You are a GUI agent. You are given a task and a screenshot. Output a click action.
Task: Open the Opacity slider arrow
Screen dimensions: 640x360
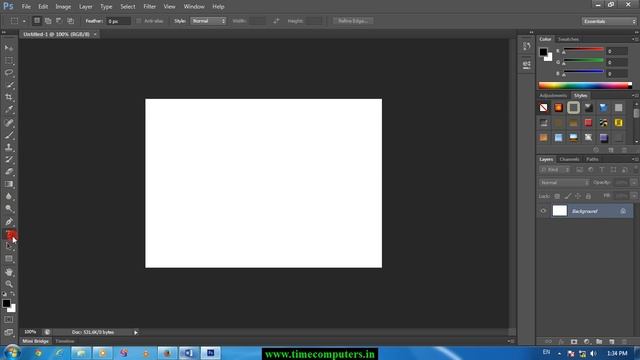[x=633, y=182]
